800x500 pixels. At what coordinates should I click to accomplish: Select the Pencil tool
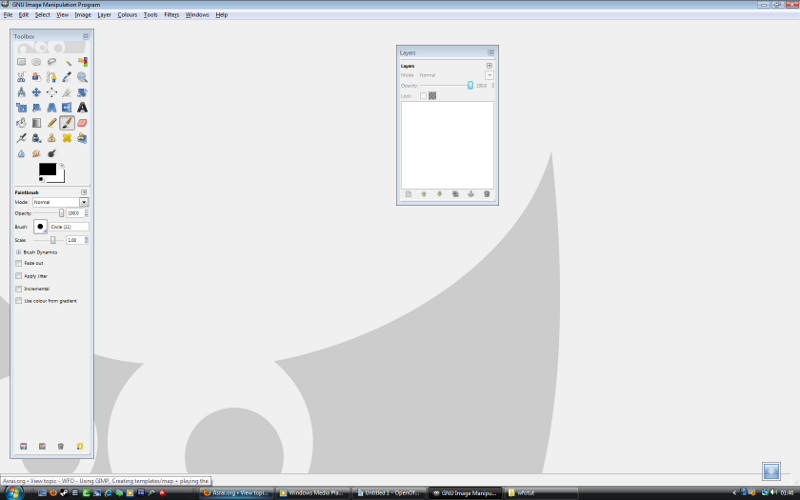click(52, 123)
